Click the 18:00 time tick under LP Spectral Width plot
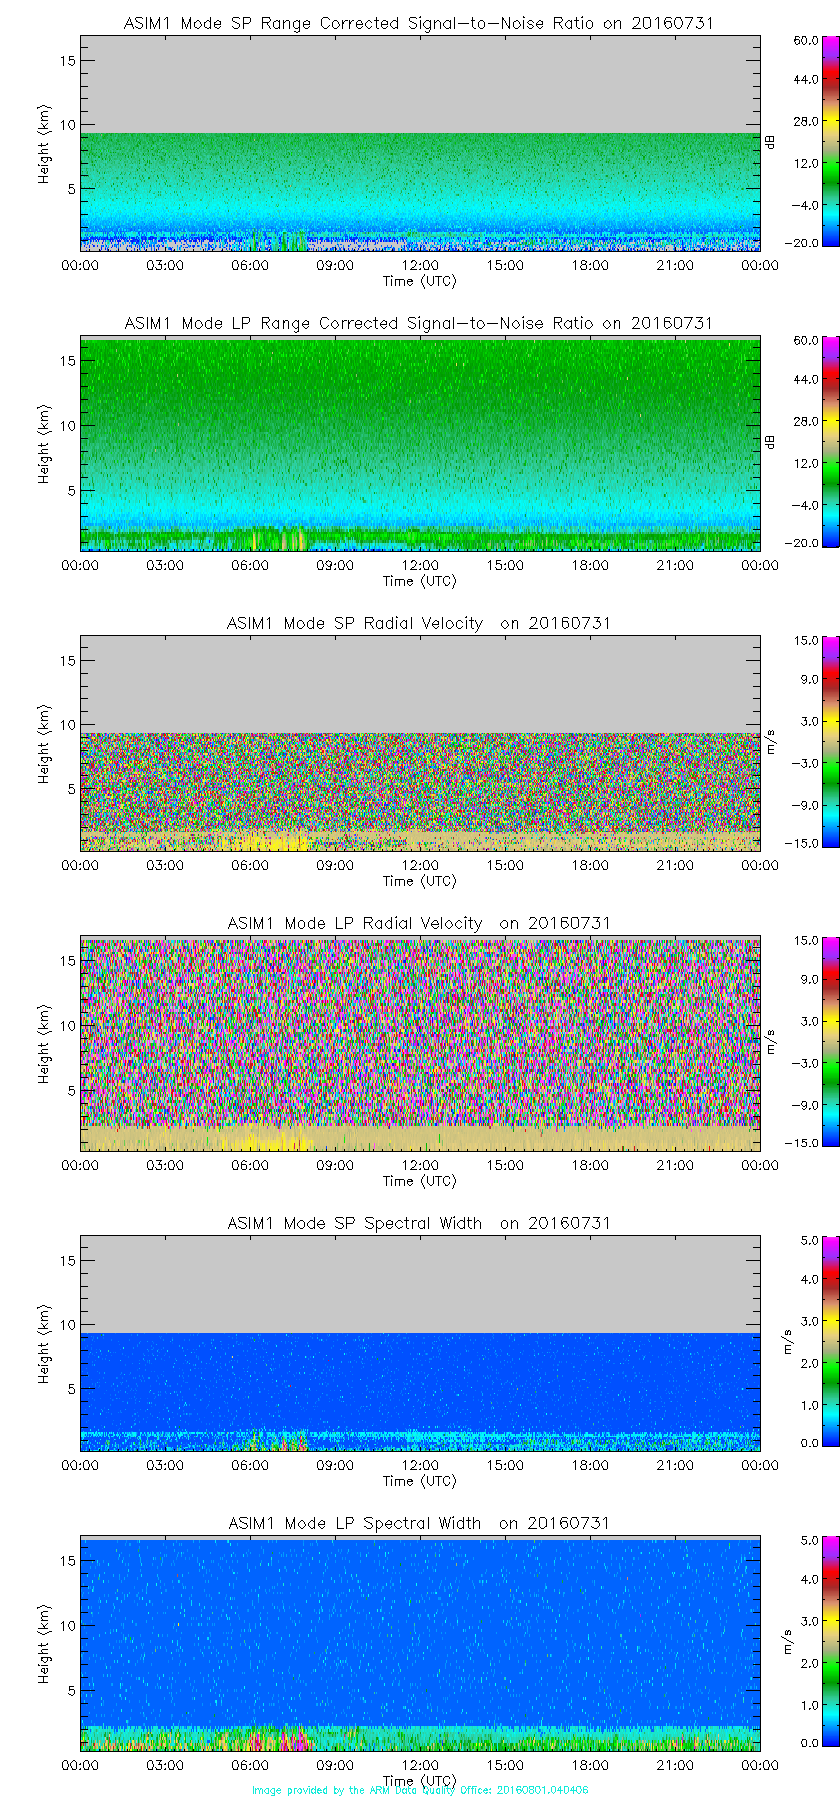Screen dimensions: 840x1800 pyautogui.click(x=590, y=1765)
